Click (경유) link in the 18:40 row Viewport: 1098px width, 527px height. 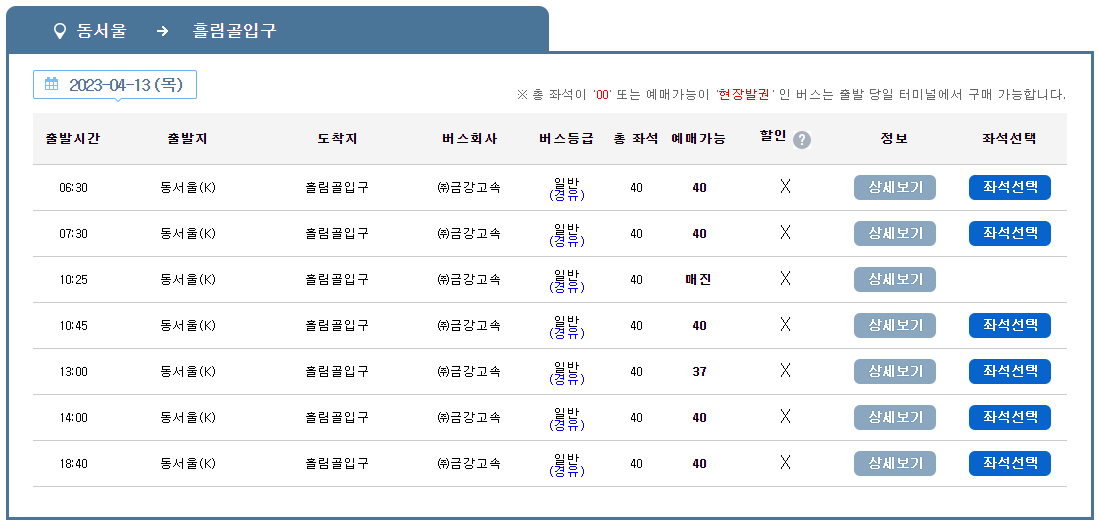(567, 470)
